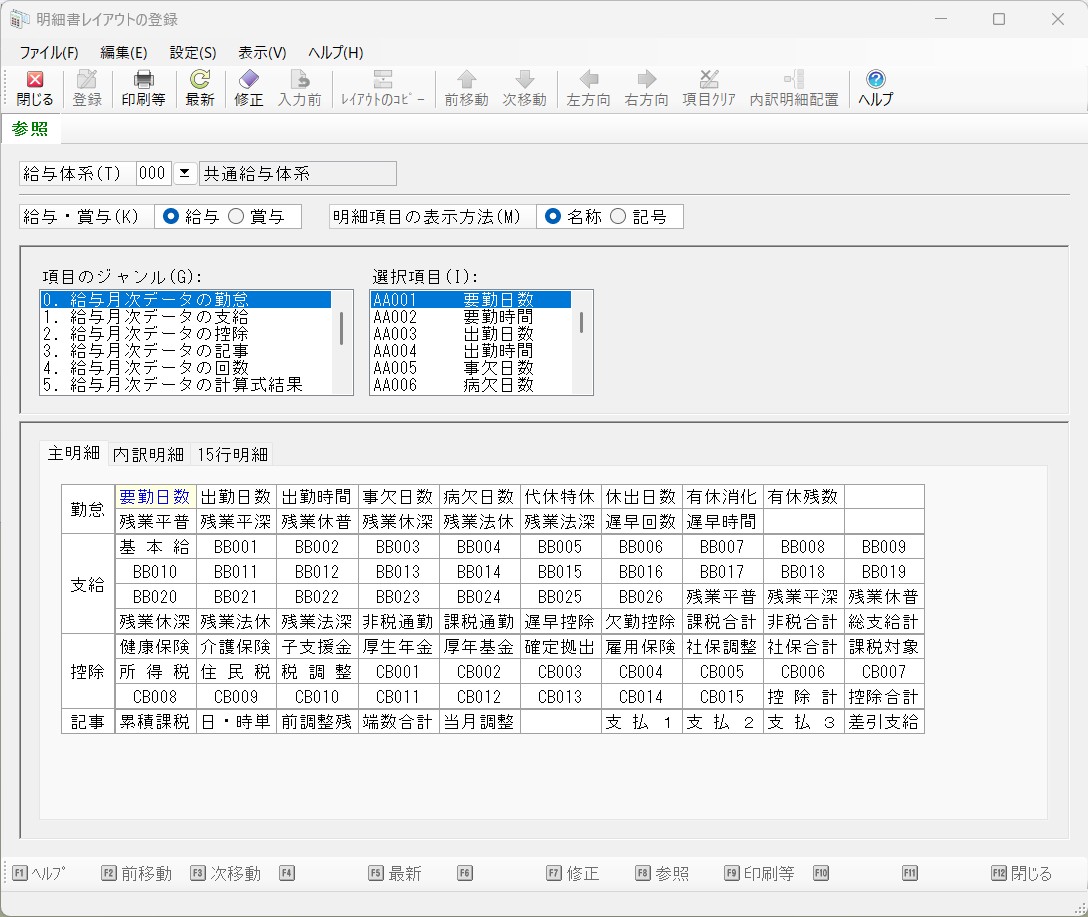Select the 賞与 radio button
This screenshot has width=1088, height=917.
(x=236, y=217)
